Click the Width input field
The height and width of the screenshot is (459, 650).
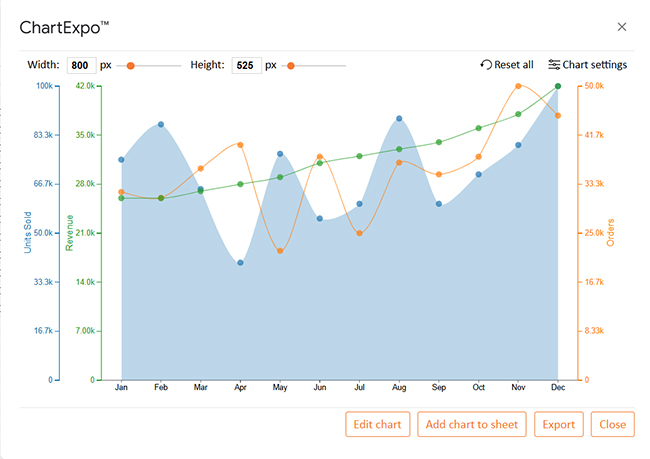(x=80, y=65)
